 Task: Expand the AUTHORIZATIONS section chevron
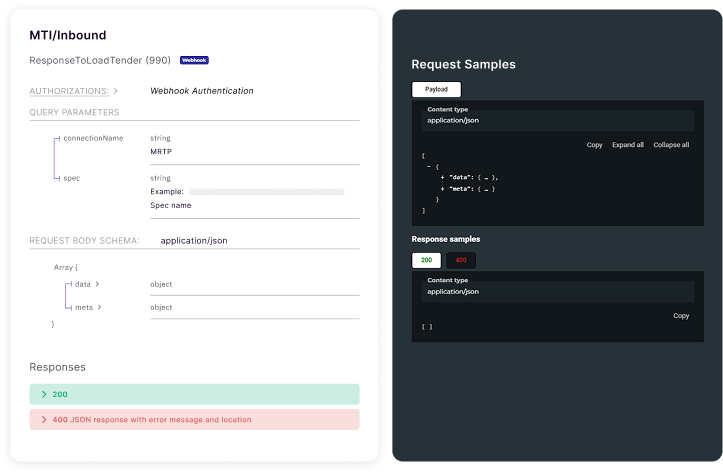click(x=115, y=91)
